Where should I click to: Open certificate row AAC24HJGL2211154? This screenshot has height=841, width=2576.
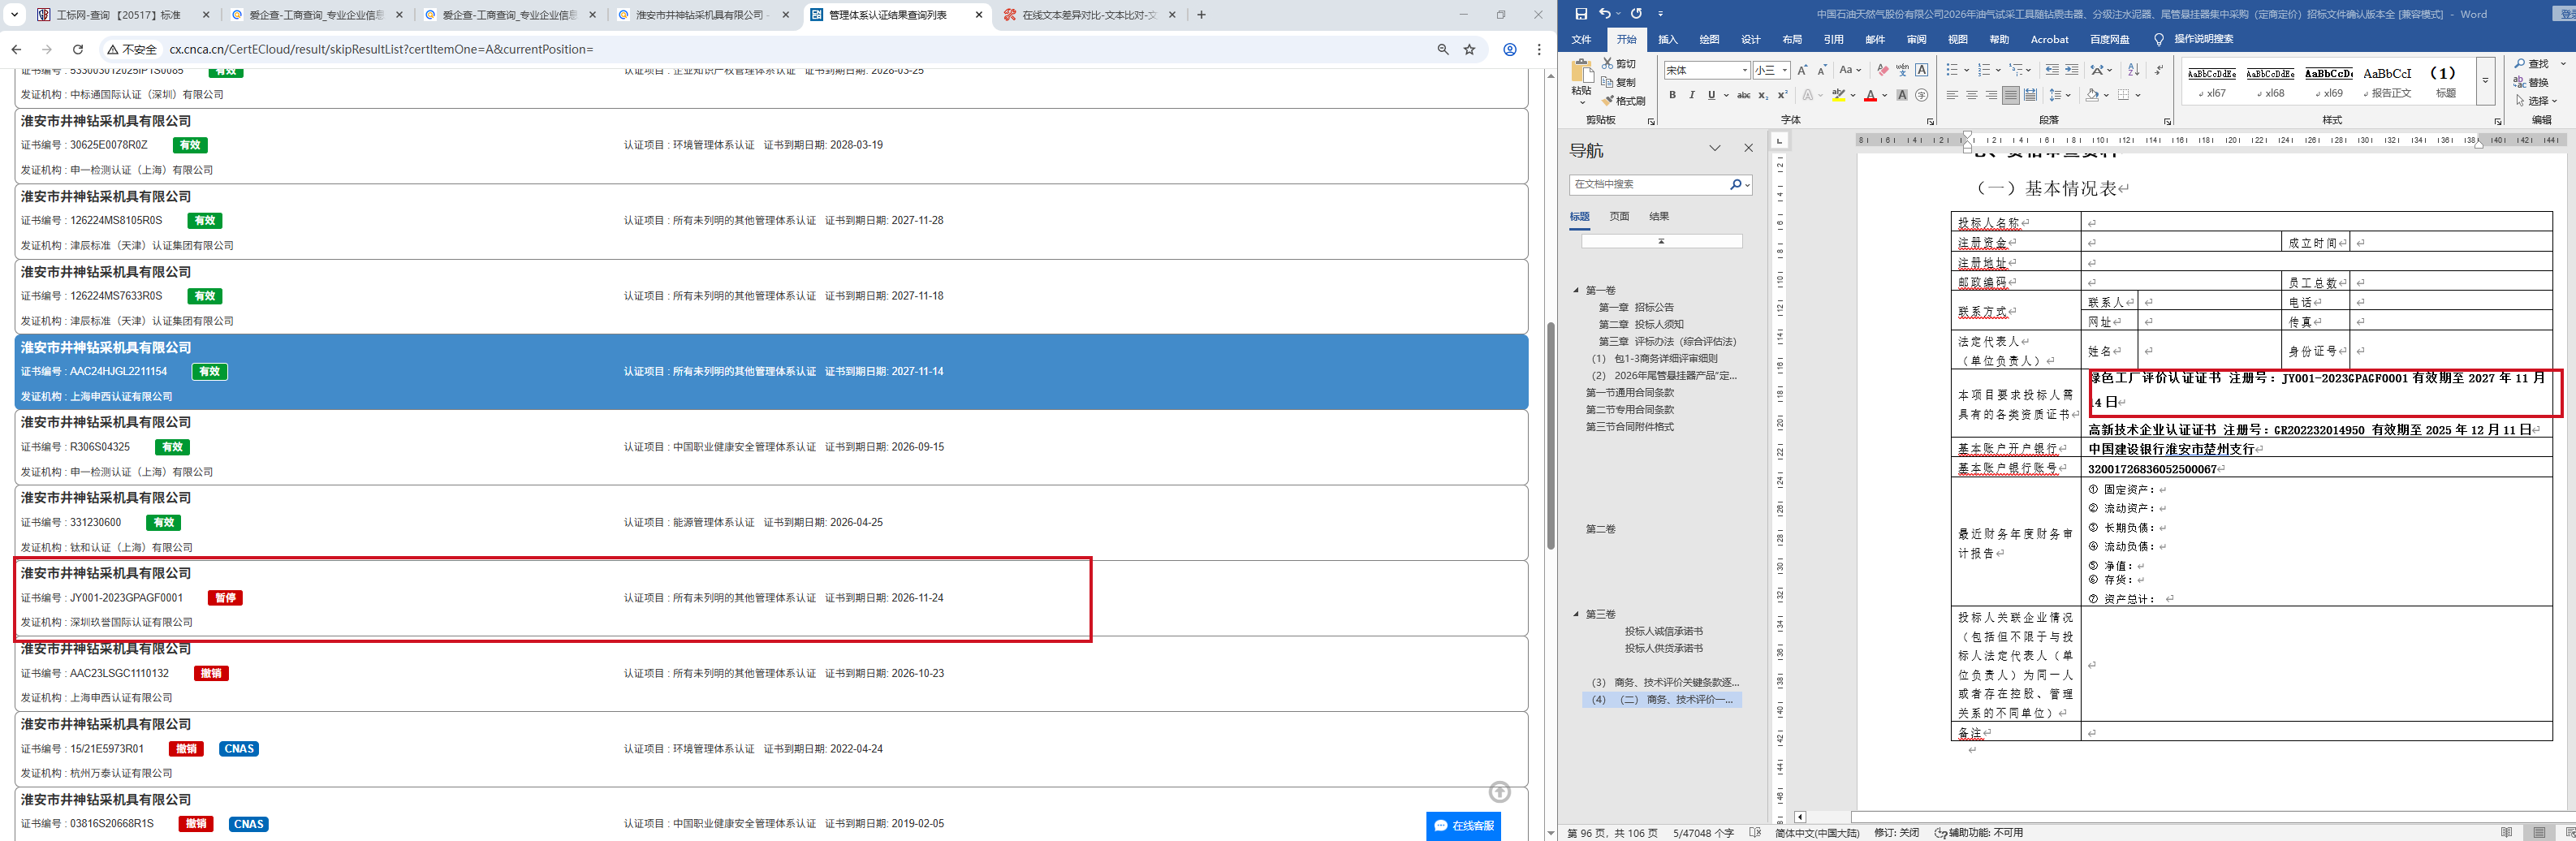[771, 372]
